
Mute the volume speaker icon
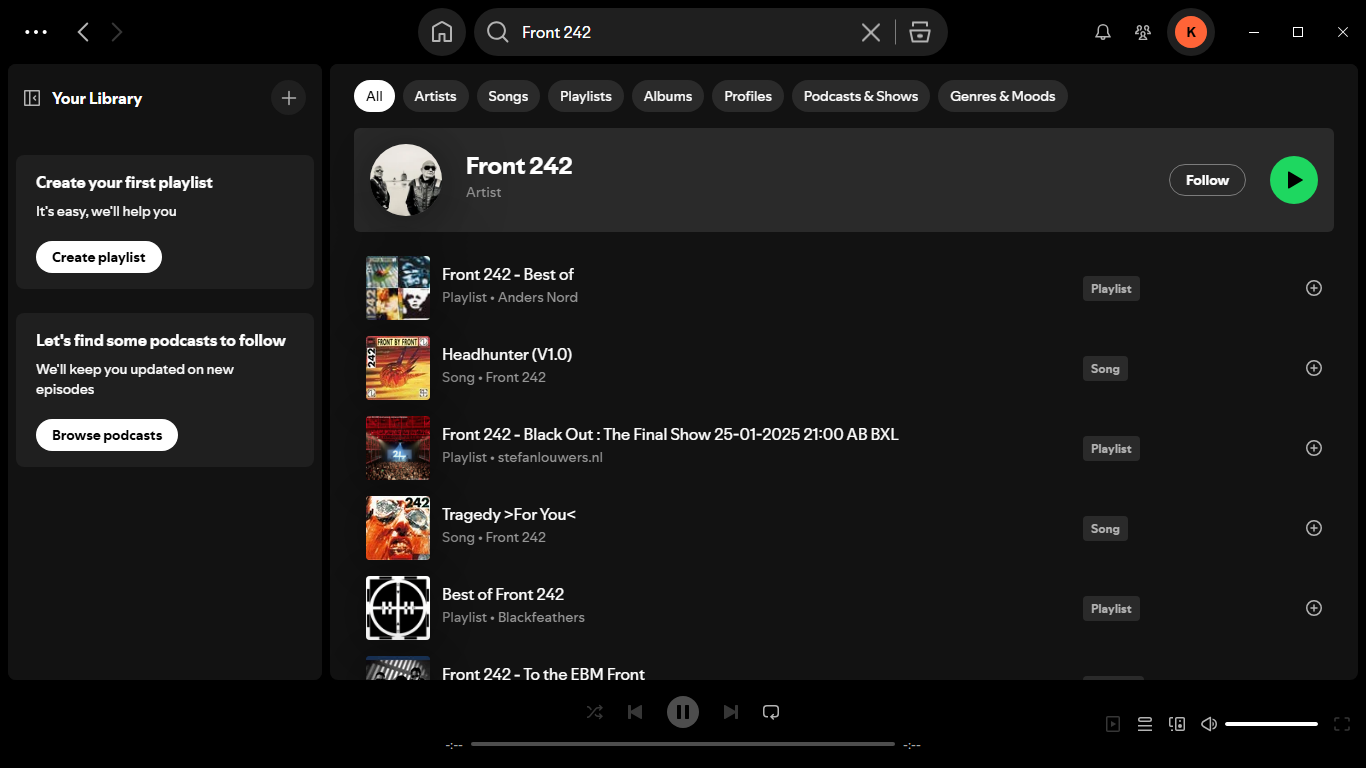1209,724
